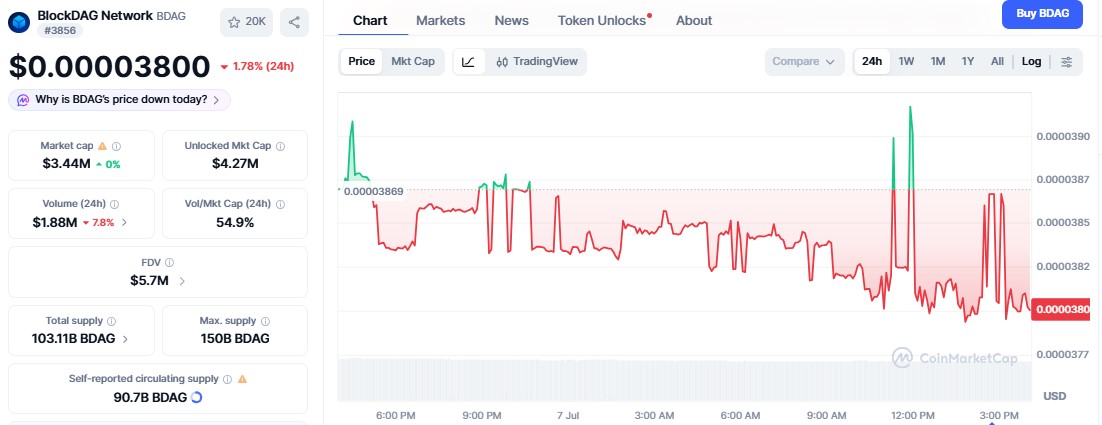The width and height of the screenshot is (1102, 425).
Task: Click the 90.7B BDAG circulating supply value
Action: coord(150,397)
